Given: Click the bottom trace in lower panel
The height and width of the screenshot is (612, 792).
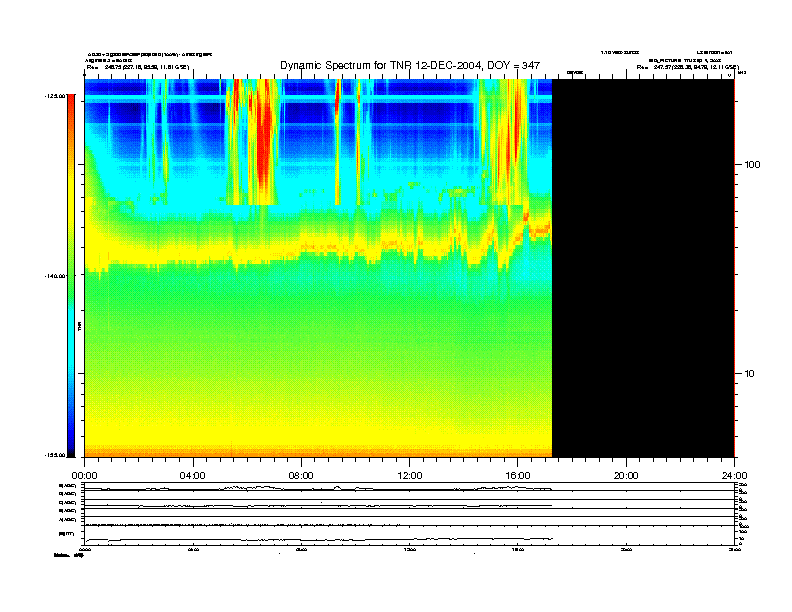Looking at the screenshot, I should point(318,540).
